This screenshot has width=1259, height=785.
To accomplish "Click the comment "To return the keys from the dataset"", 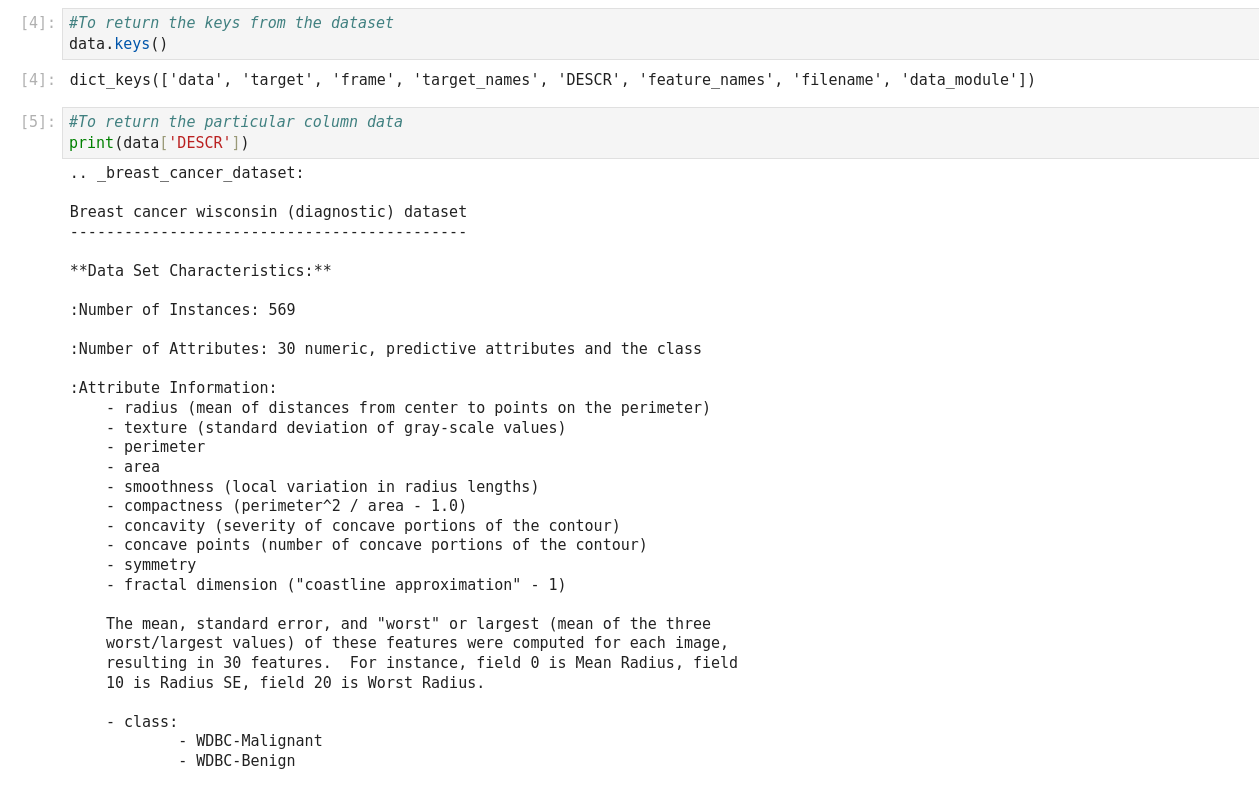I will 231,23.
